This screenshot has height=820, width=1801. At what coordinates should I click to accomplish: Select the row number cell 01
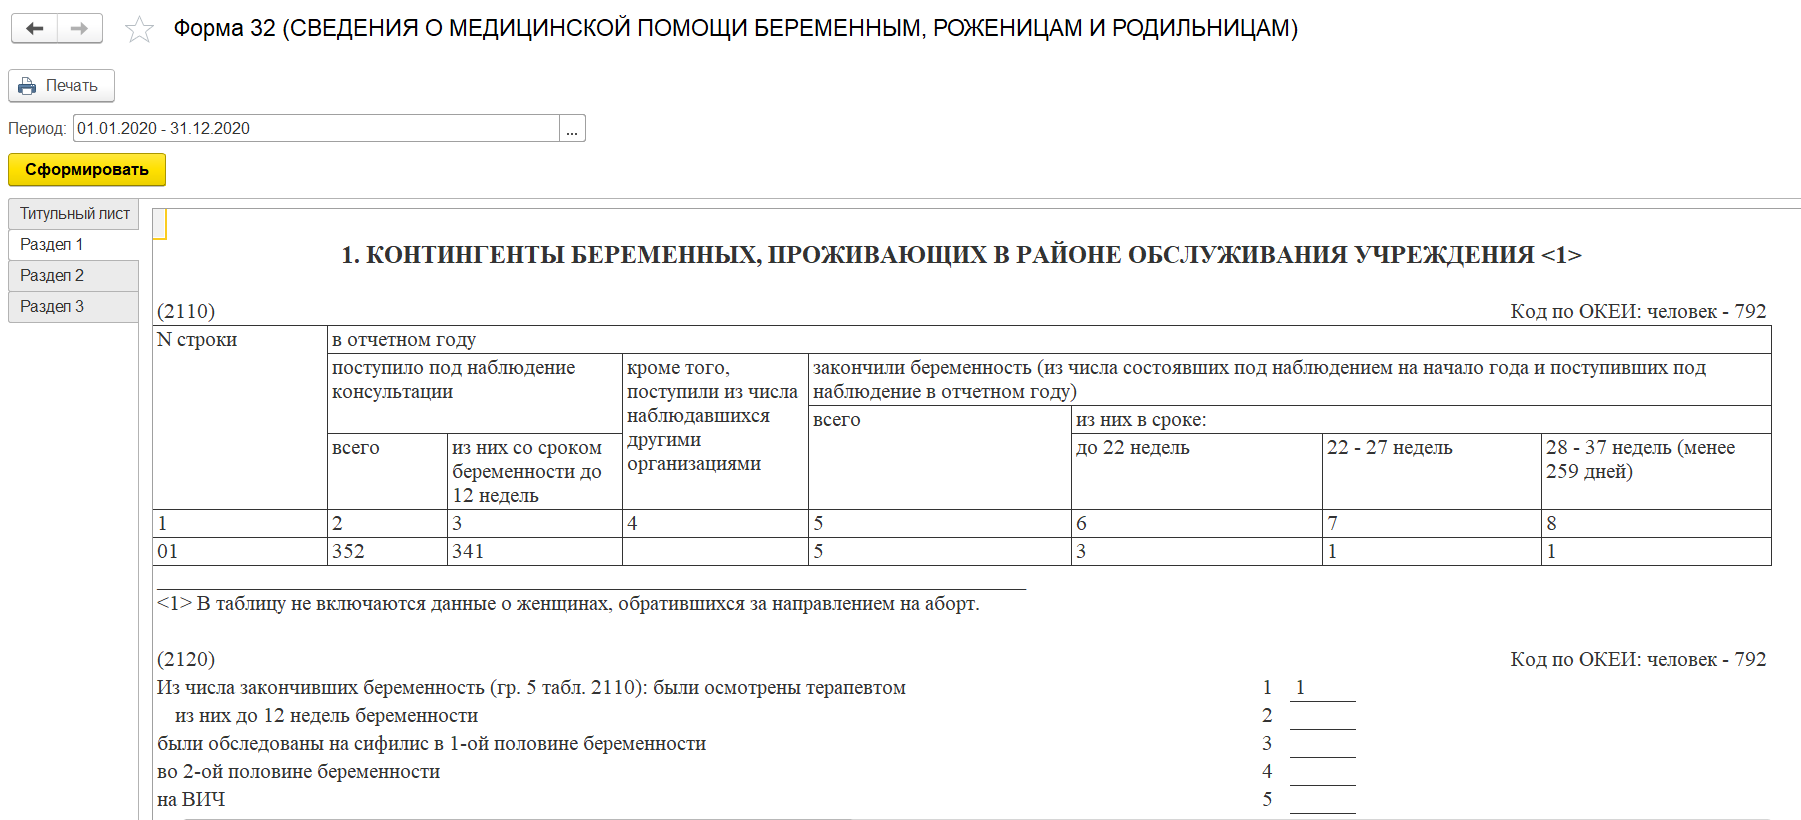coord(240,552)
